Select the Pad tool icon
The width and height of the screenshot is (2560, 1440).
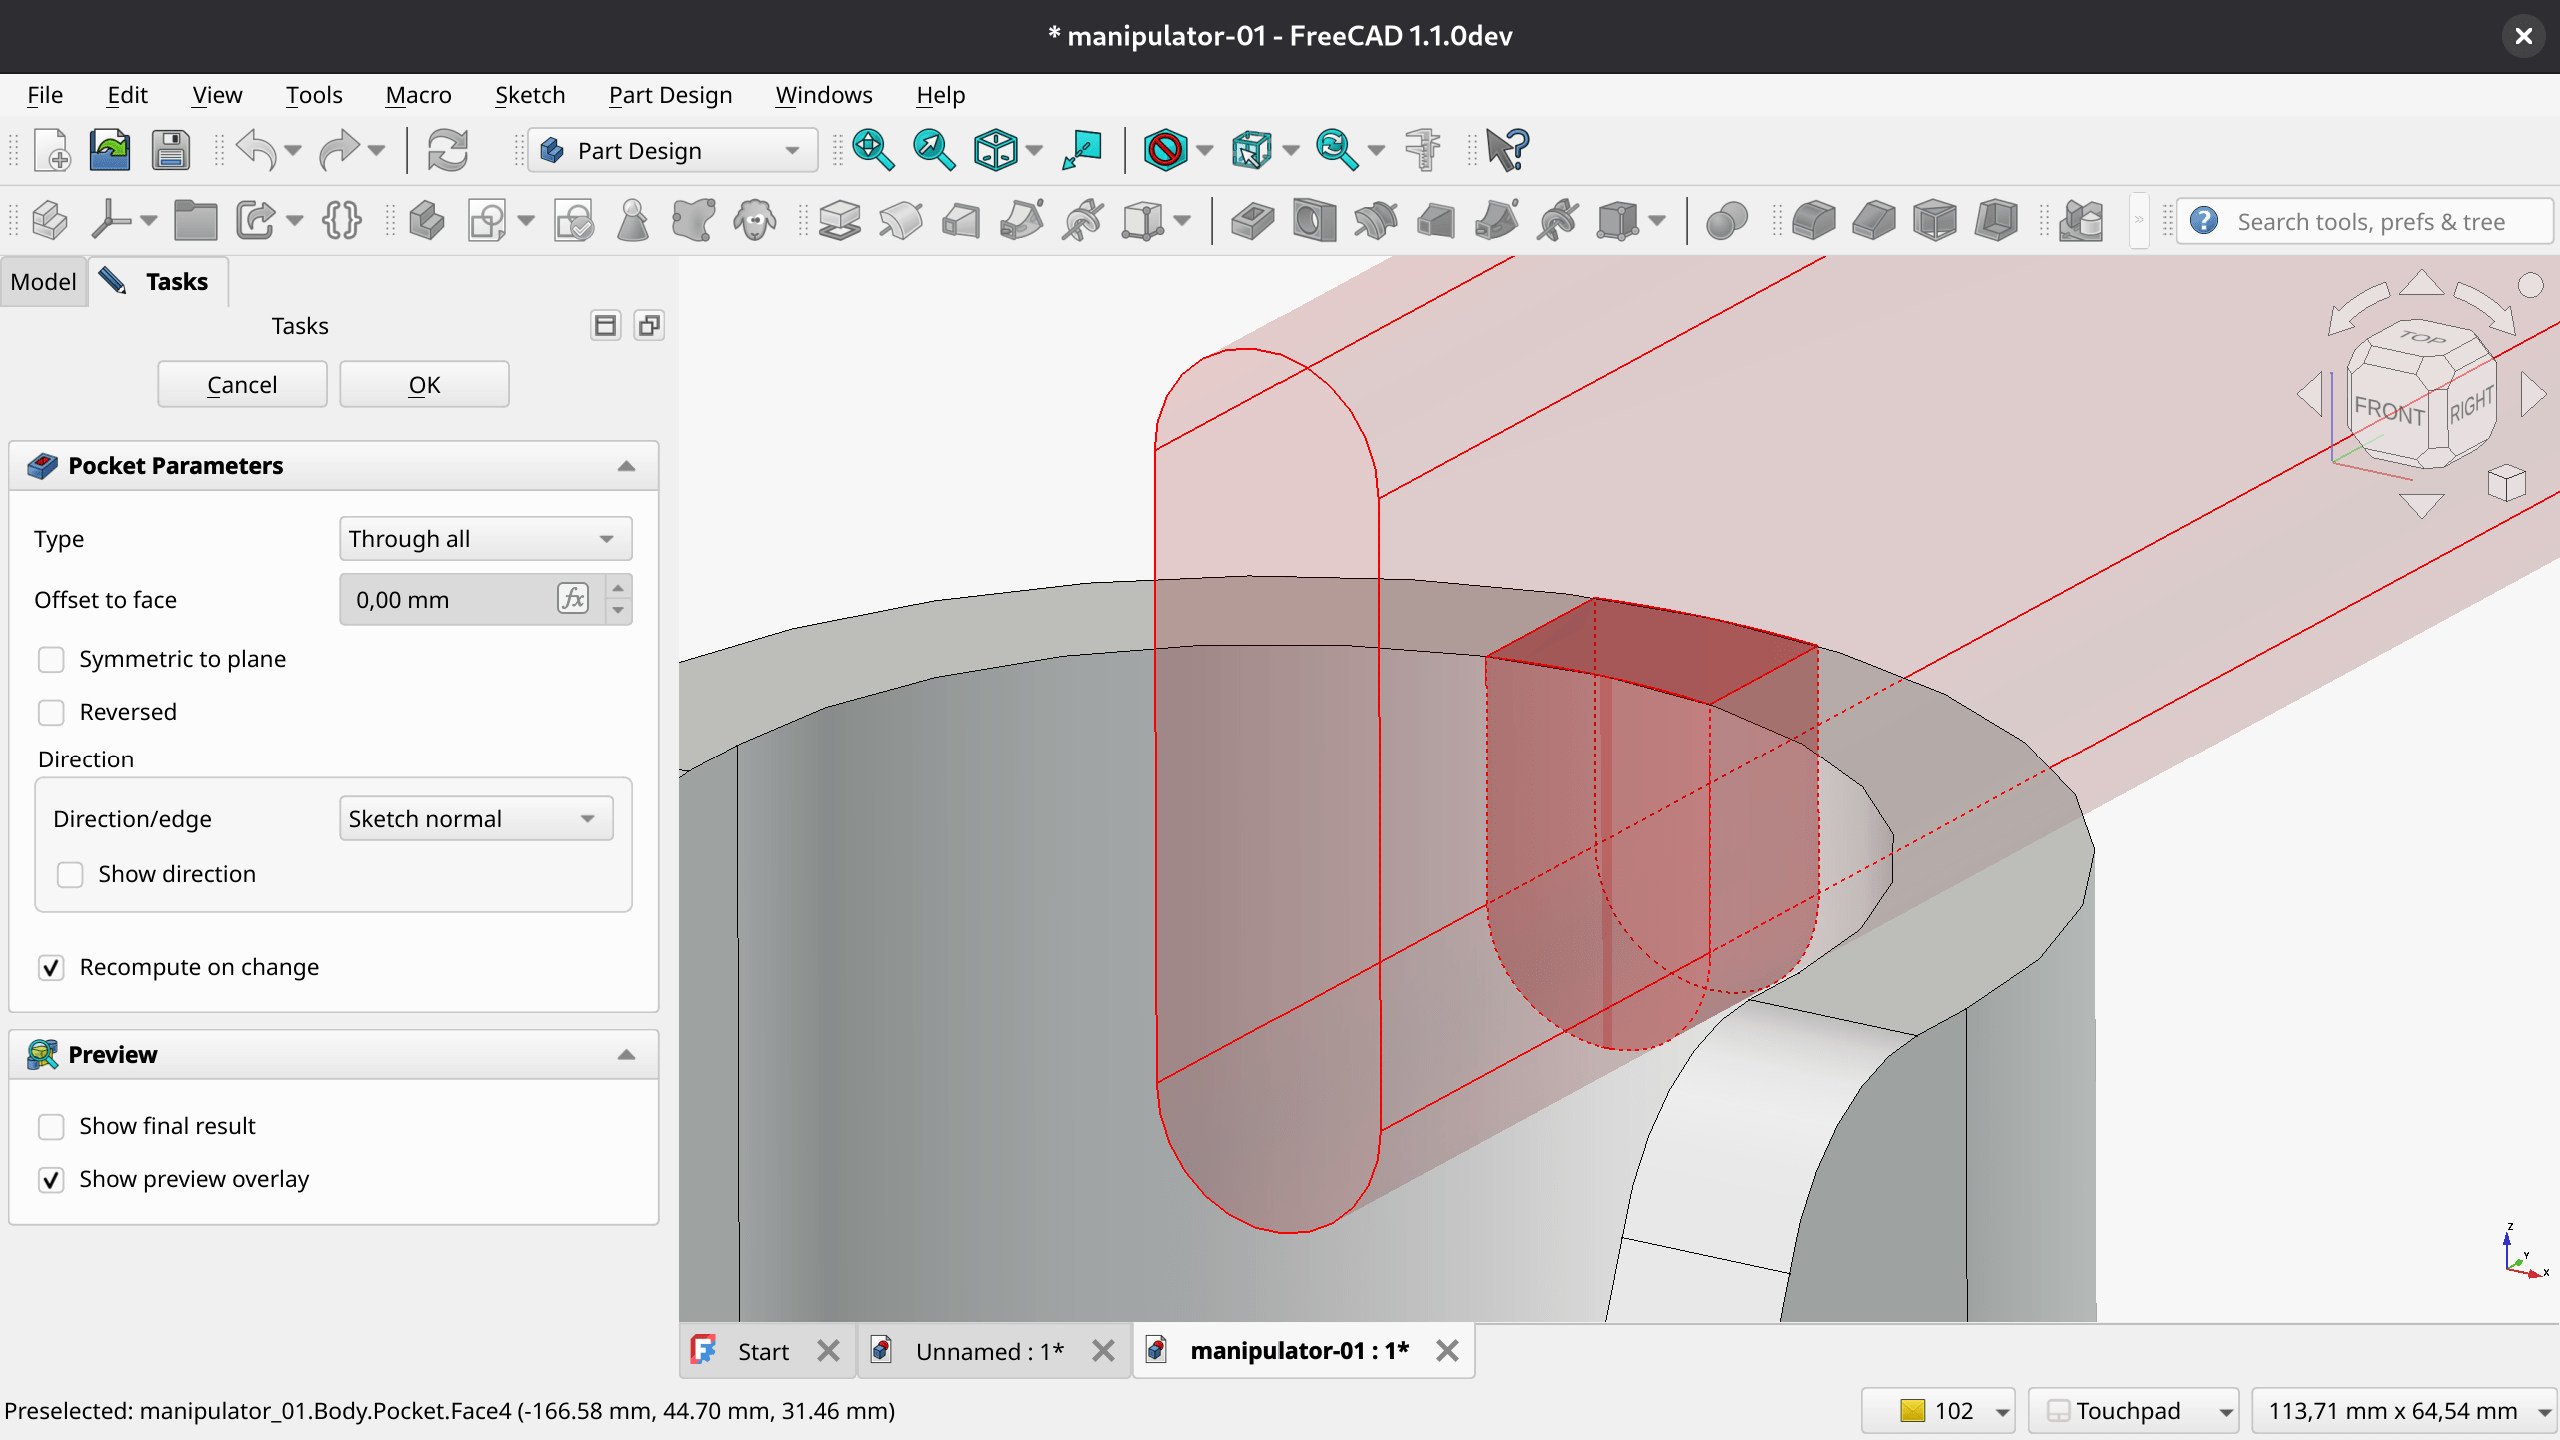[x=839, y=221]
